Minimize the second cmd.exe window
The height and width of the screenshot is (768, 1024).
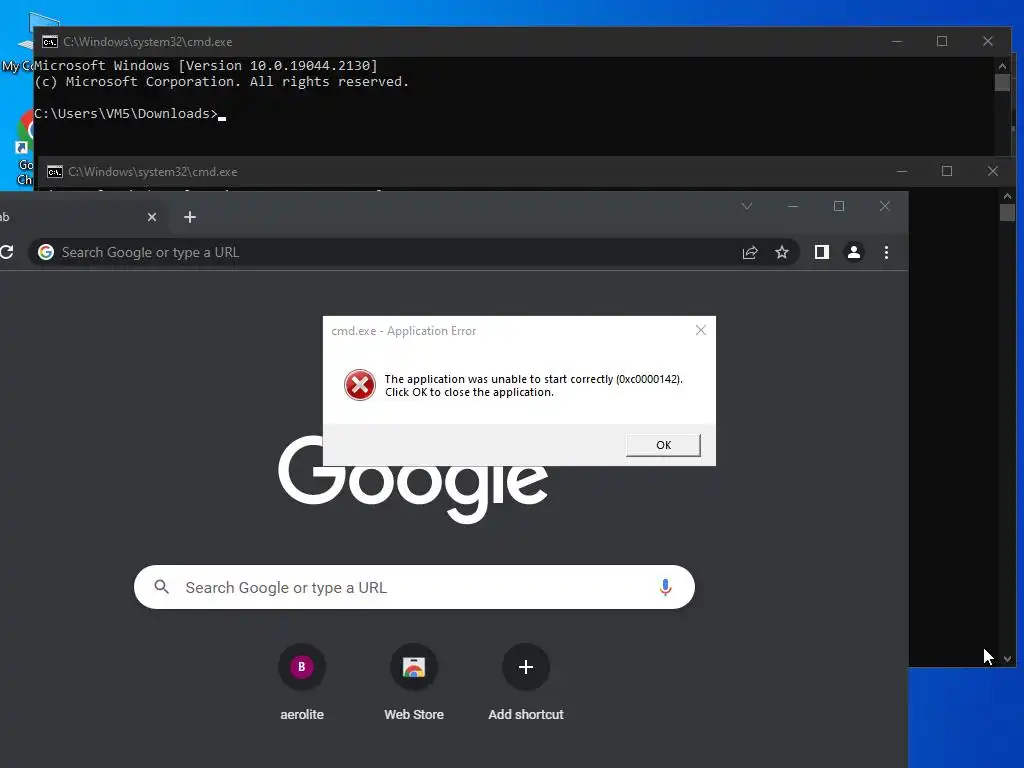coord(902,171)
